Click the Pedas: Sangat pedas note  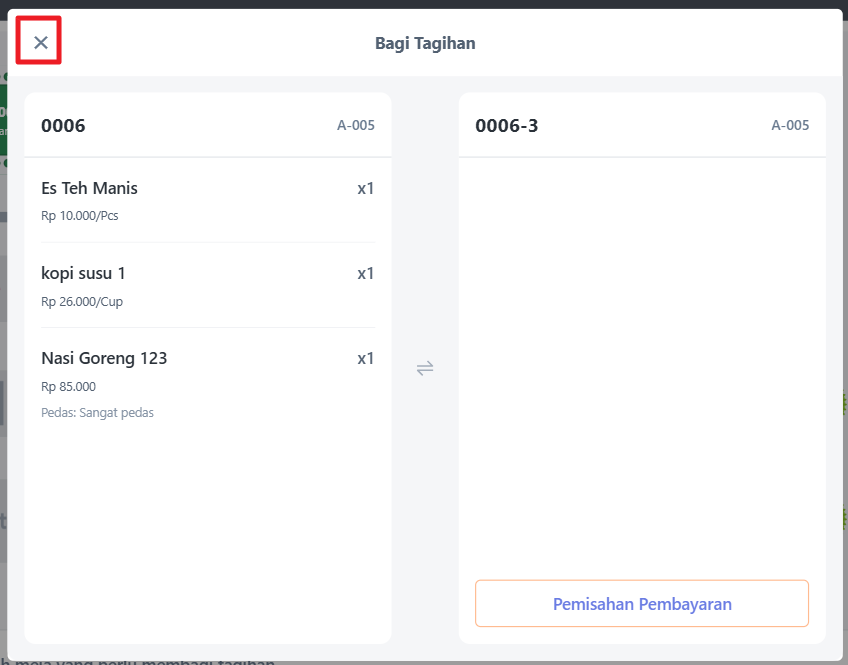click(97, 412)
